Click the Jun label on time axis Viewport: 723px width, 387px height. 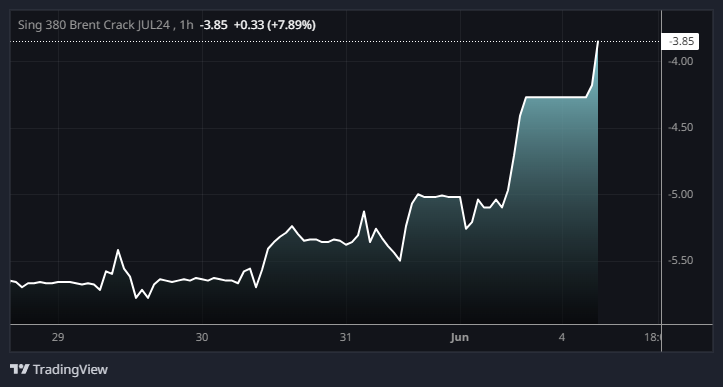click(x=460, y=338)
